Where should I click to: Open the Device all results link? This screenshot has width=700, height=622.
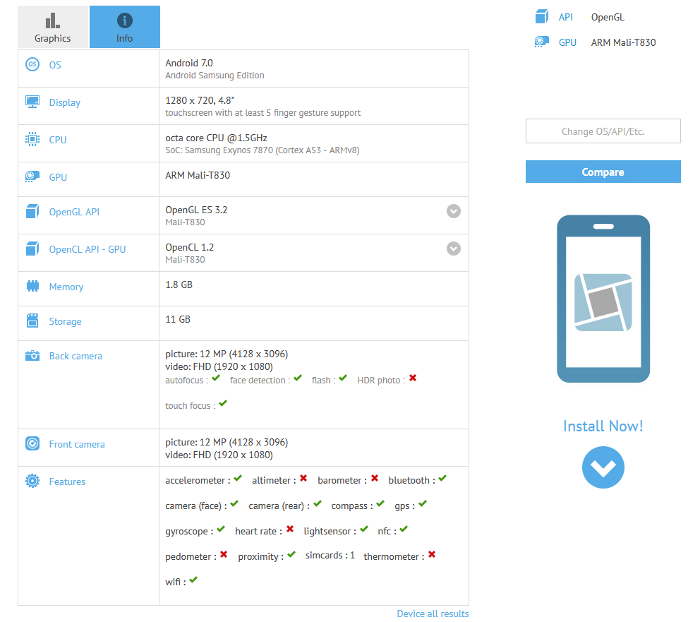click(432, 613)
